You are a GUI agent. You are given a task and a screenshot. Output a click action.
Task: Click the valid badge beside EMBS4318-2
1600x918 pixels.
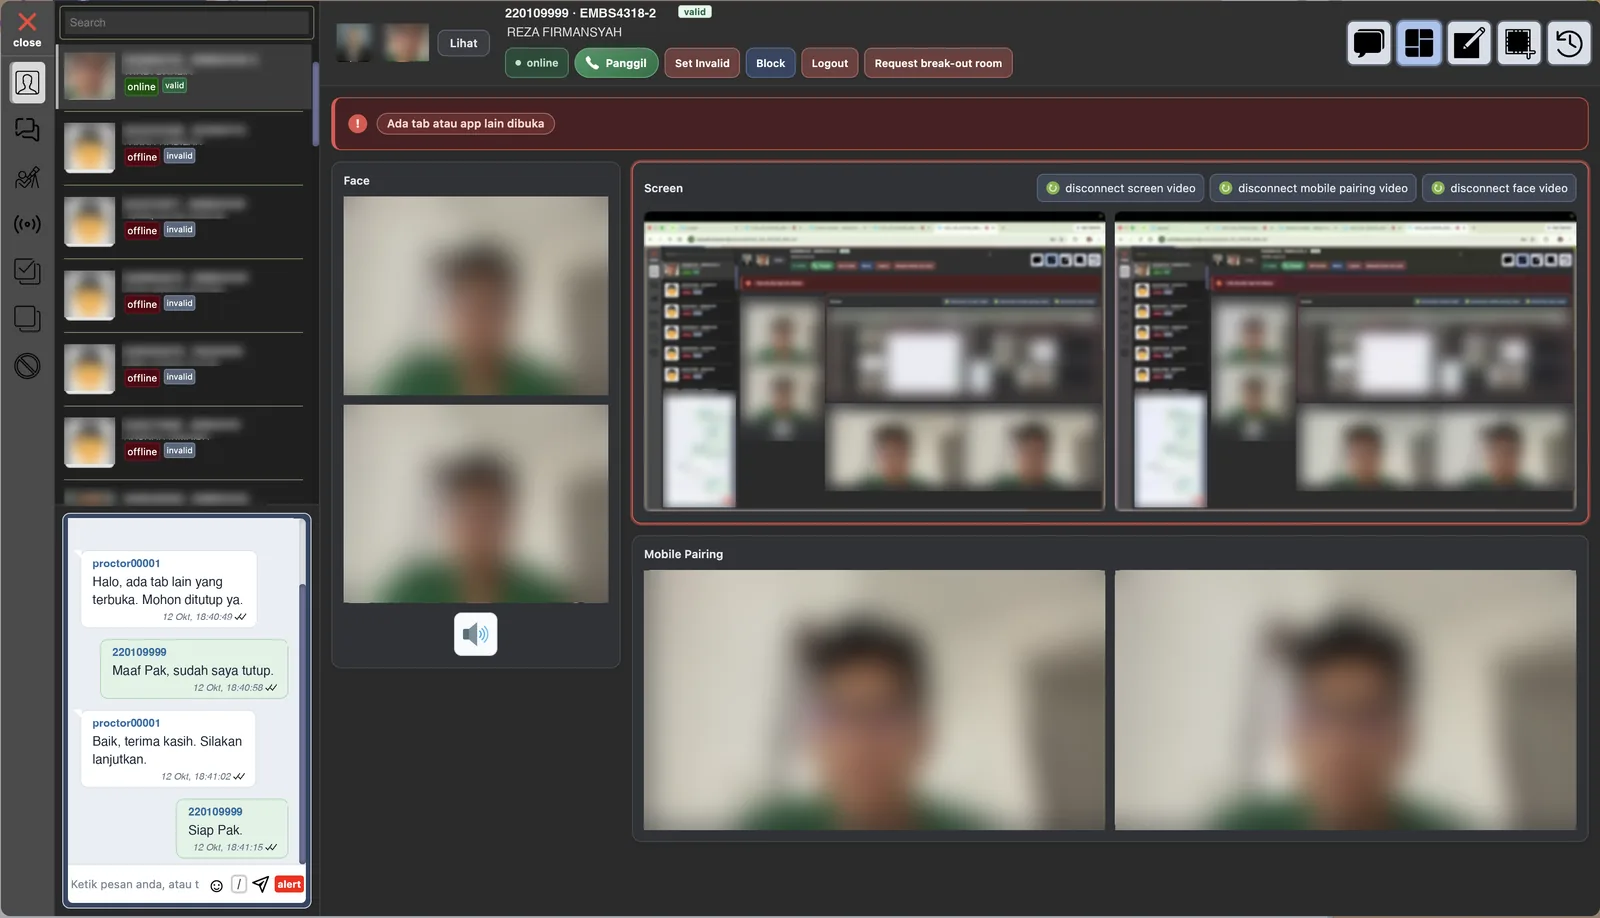(x=695, y=12)
